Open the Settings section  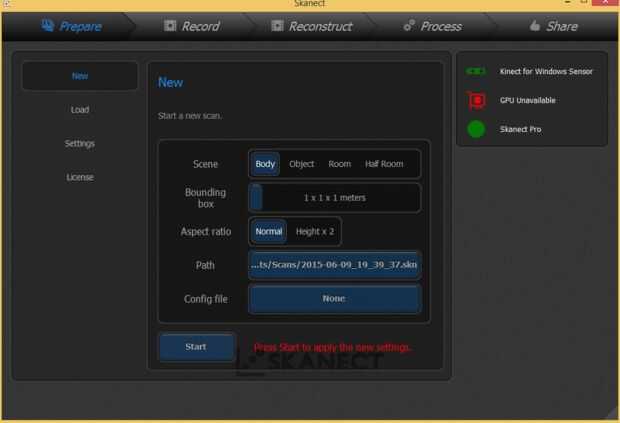pos(80,143)
